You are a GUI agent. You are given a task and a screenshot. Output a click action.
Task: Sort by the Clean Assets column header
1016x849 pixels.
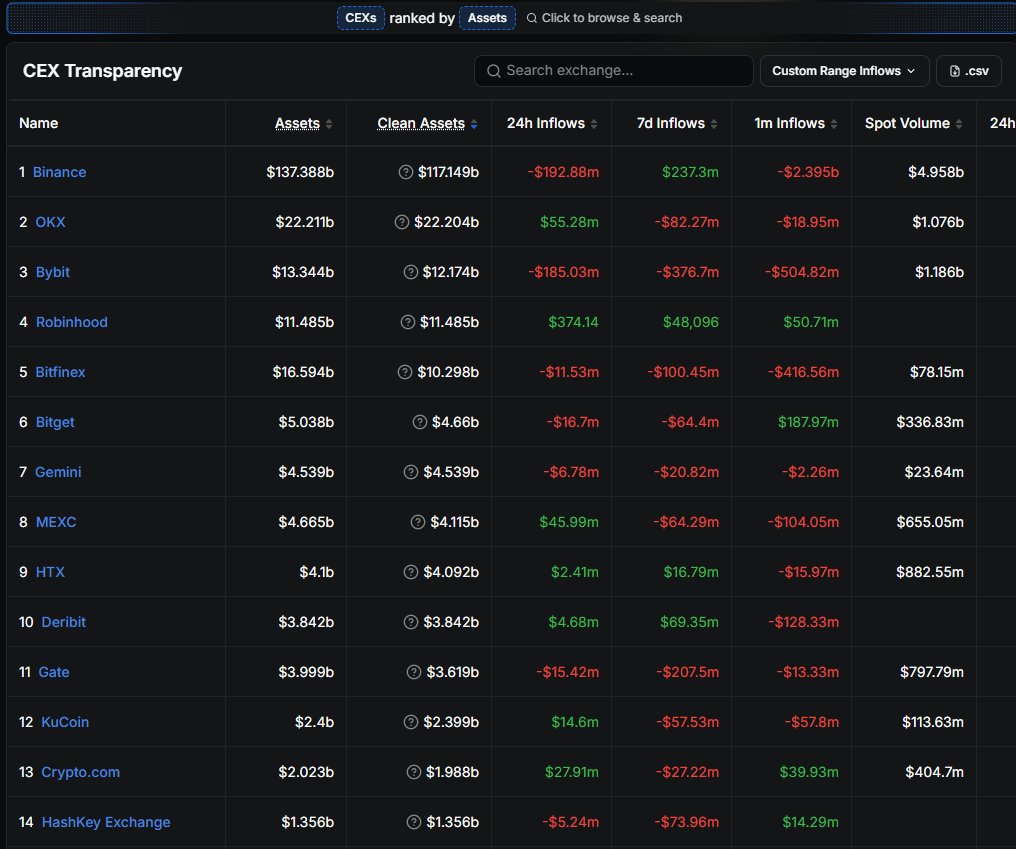pos(421,123)
